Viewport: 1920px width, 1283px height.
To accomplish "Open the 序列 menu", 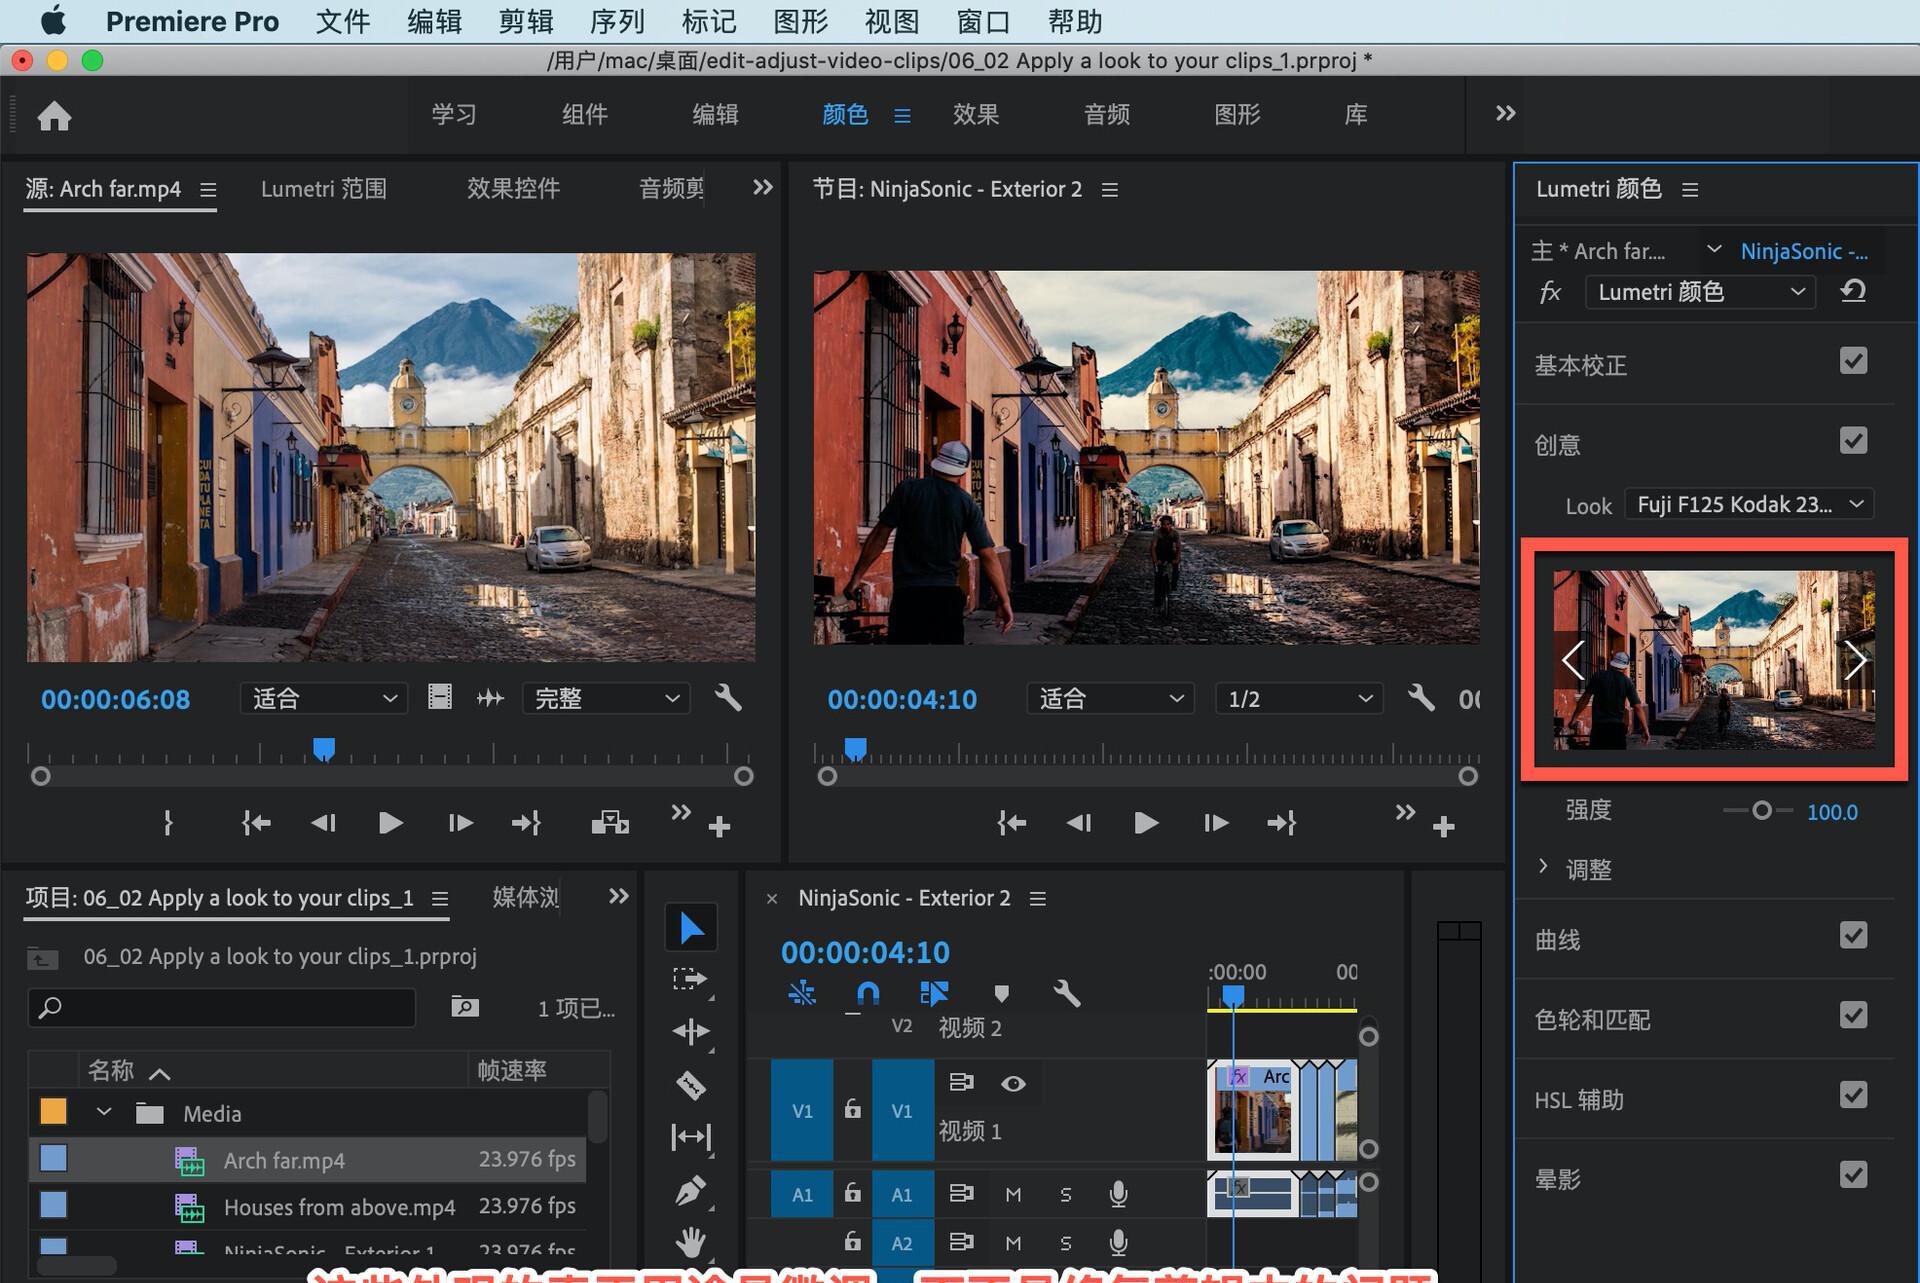I will click(x=617, y=21).
